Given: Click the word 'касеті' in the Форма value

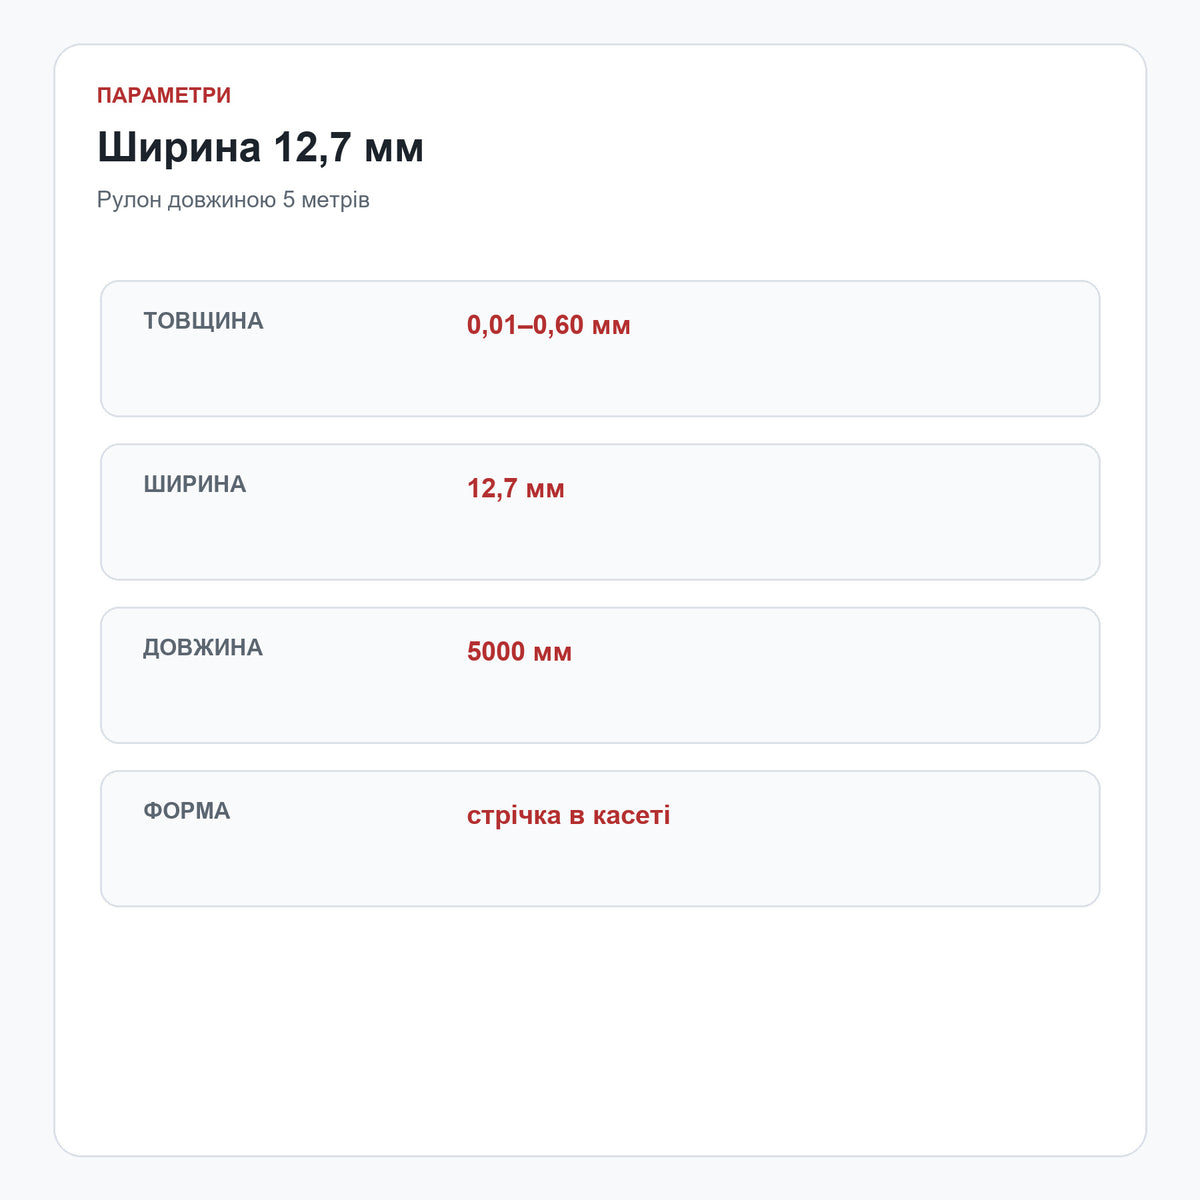Looking at the screenshot, I should point(632,815).
